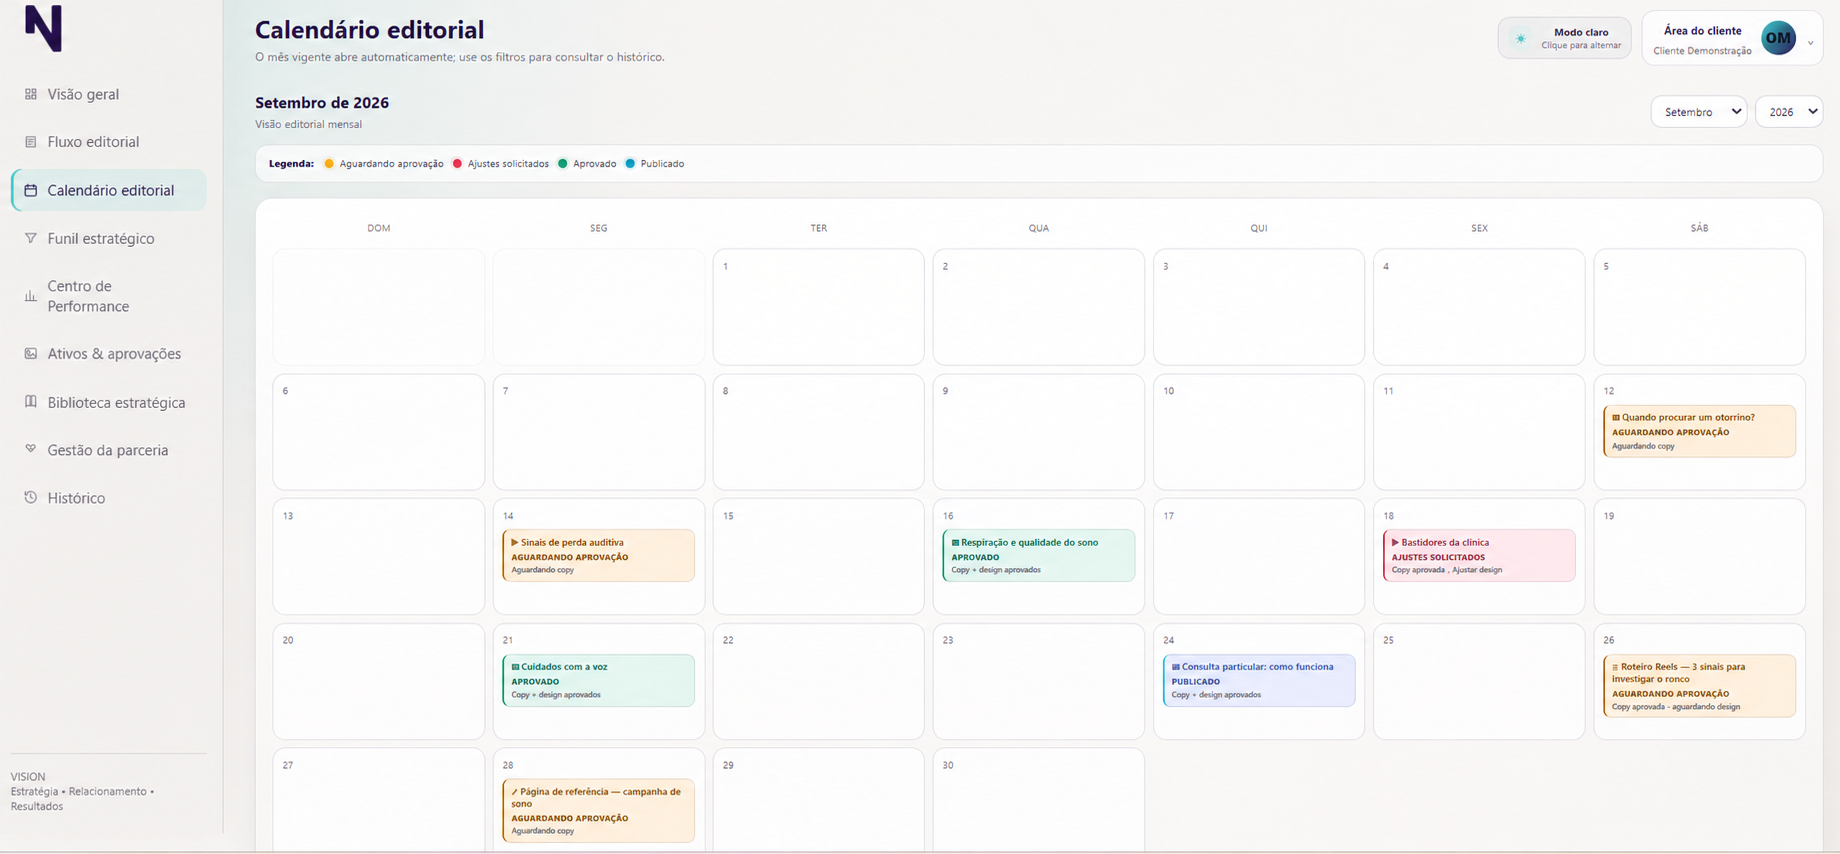Screen dimensions: 1840x854
Task: Open Respiração e qualidade do sono card
Action: tap(1039, 555)
